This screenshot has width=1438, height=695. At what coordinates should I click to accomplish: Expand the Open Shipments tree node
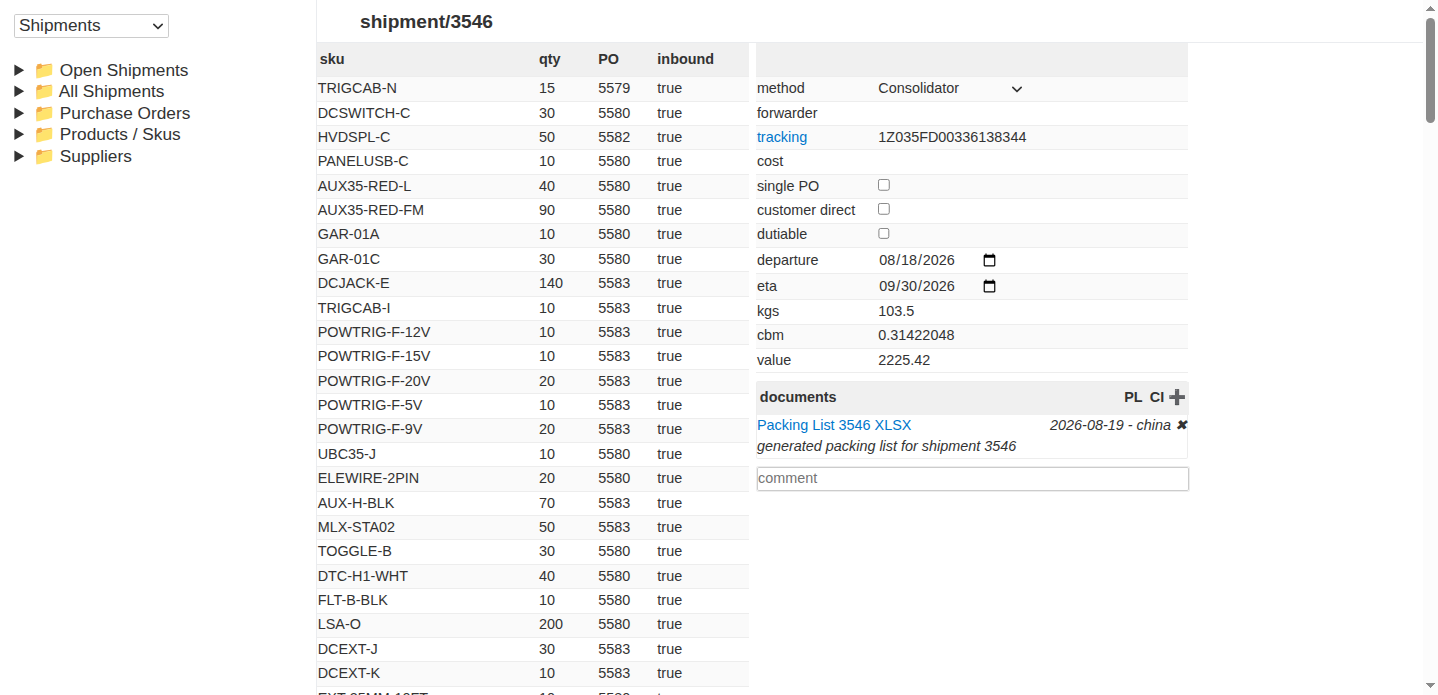[19, 70]
